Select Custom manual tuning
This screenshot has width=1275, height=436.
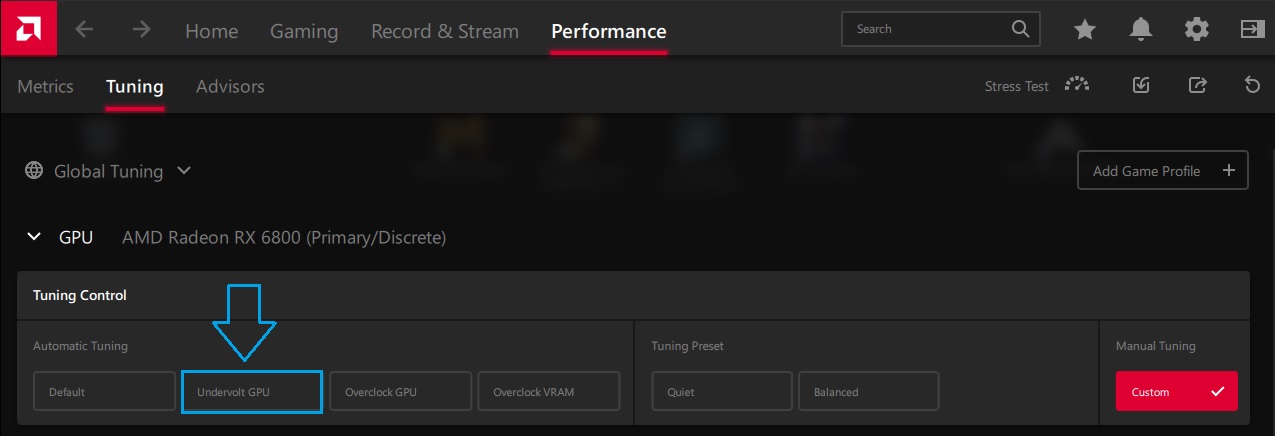pos(1177,391)
